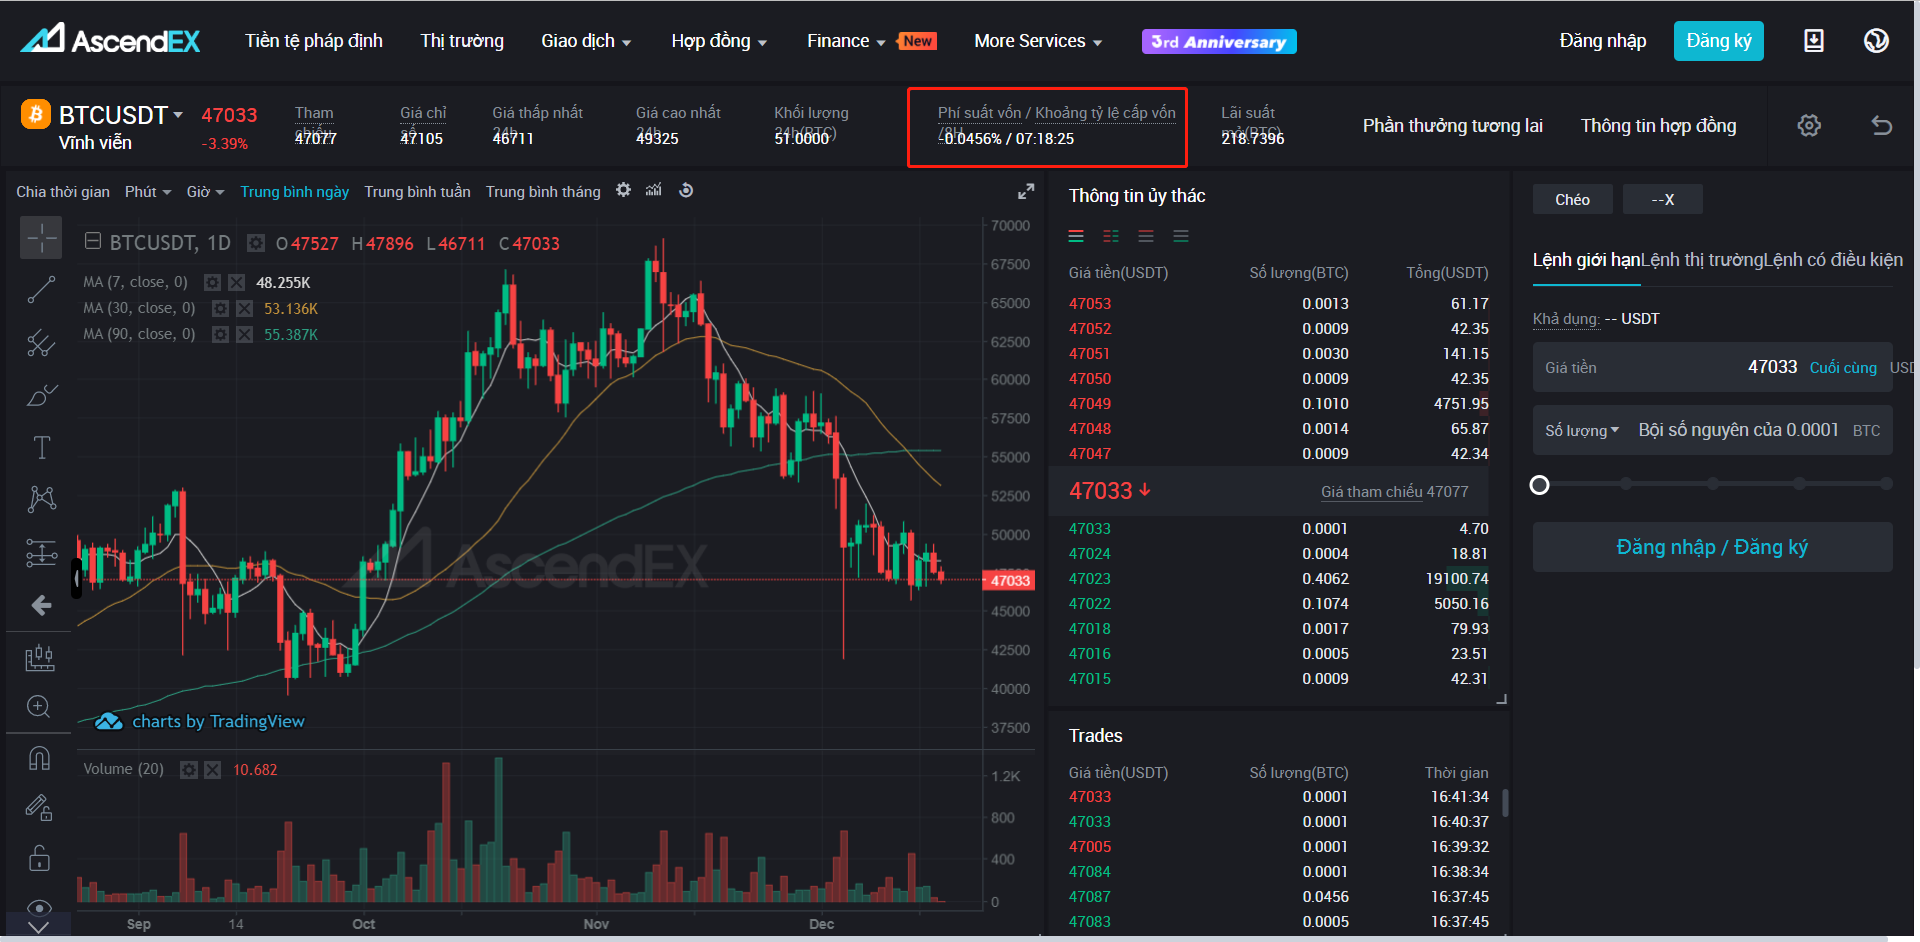Select the crosshair cursor tool
Viewport: 1920px width, 942px height.
tap(41, 238)
